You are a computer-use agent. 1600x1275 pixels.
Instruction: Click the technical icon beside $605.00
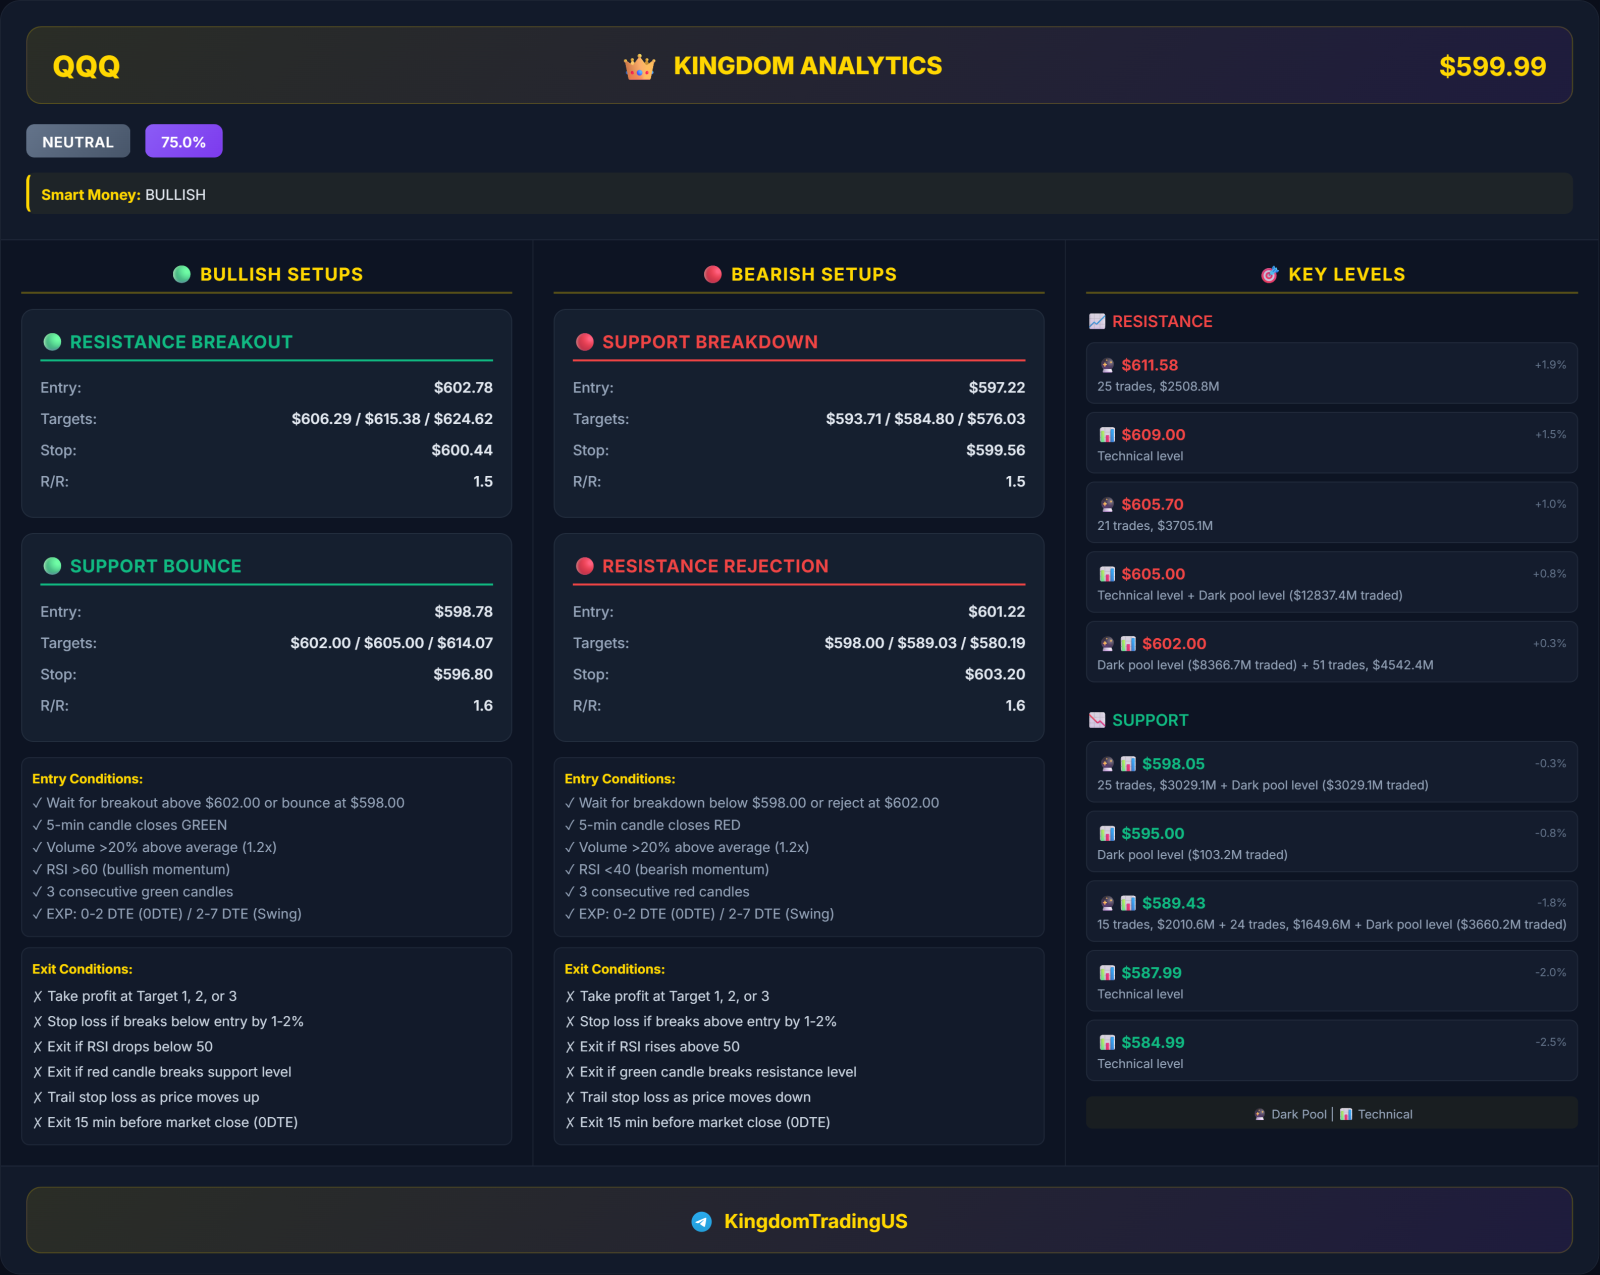click(x=1107, y=574)
